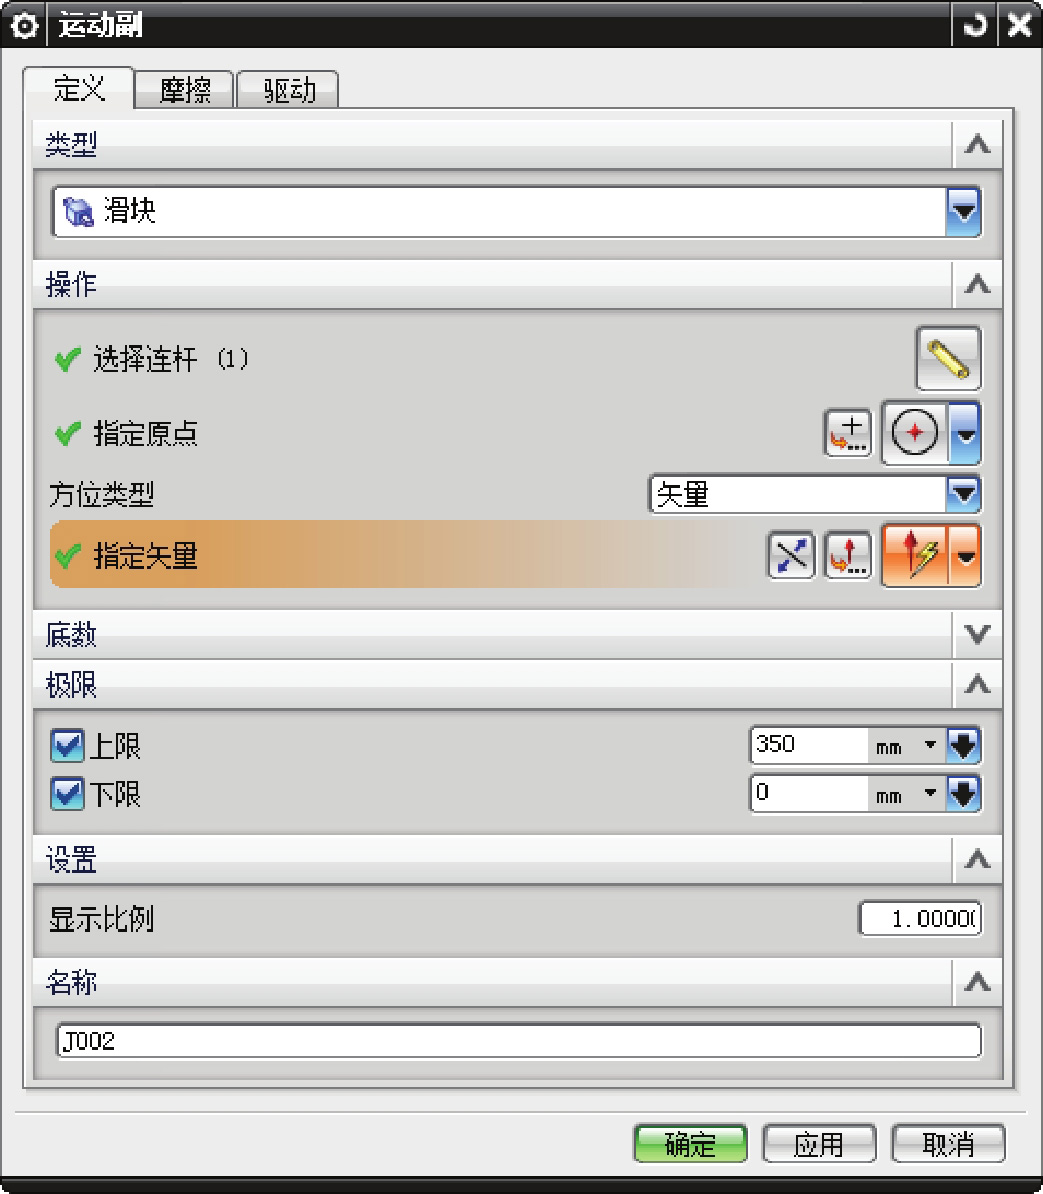Toggle the 上限 upper limit checkbox
1043x1194 pixels.
pyautogui.click(x=67, y=745)
